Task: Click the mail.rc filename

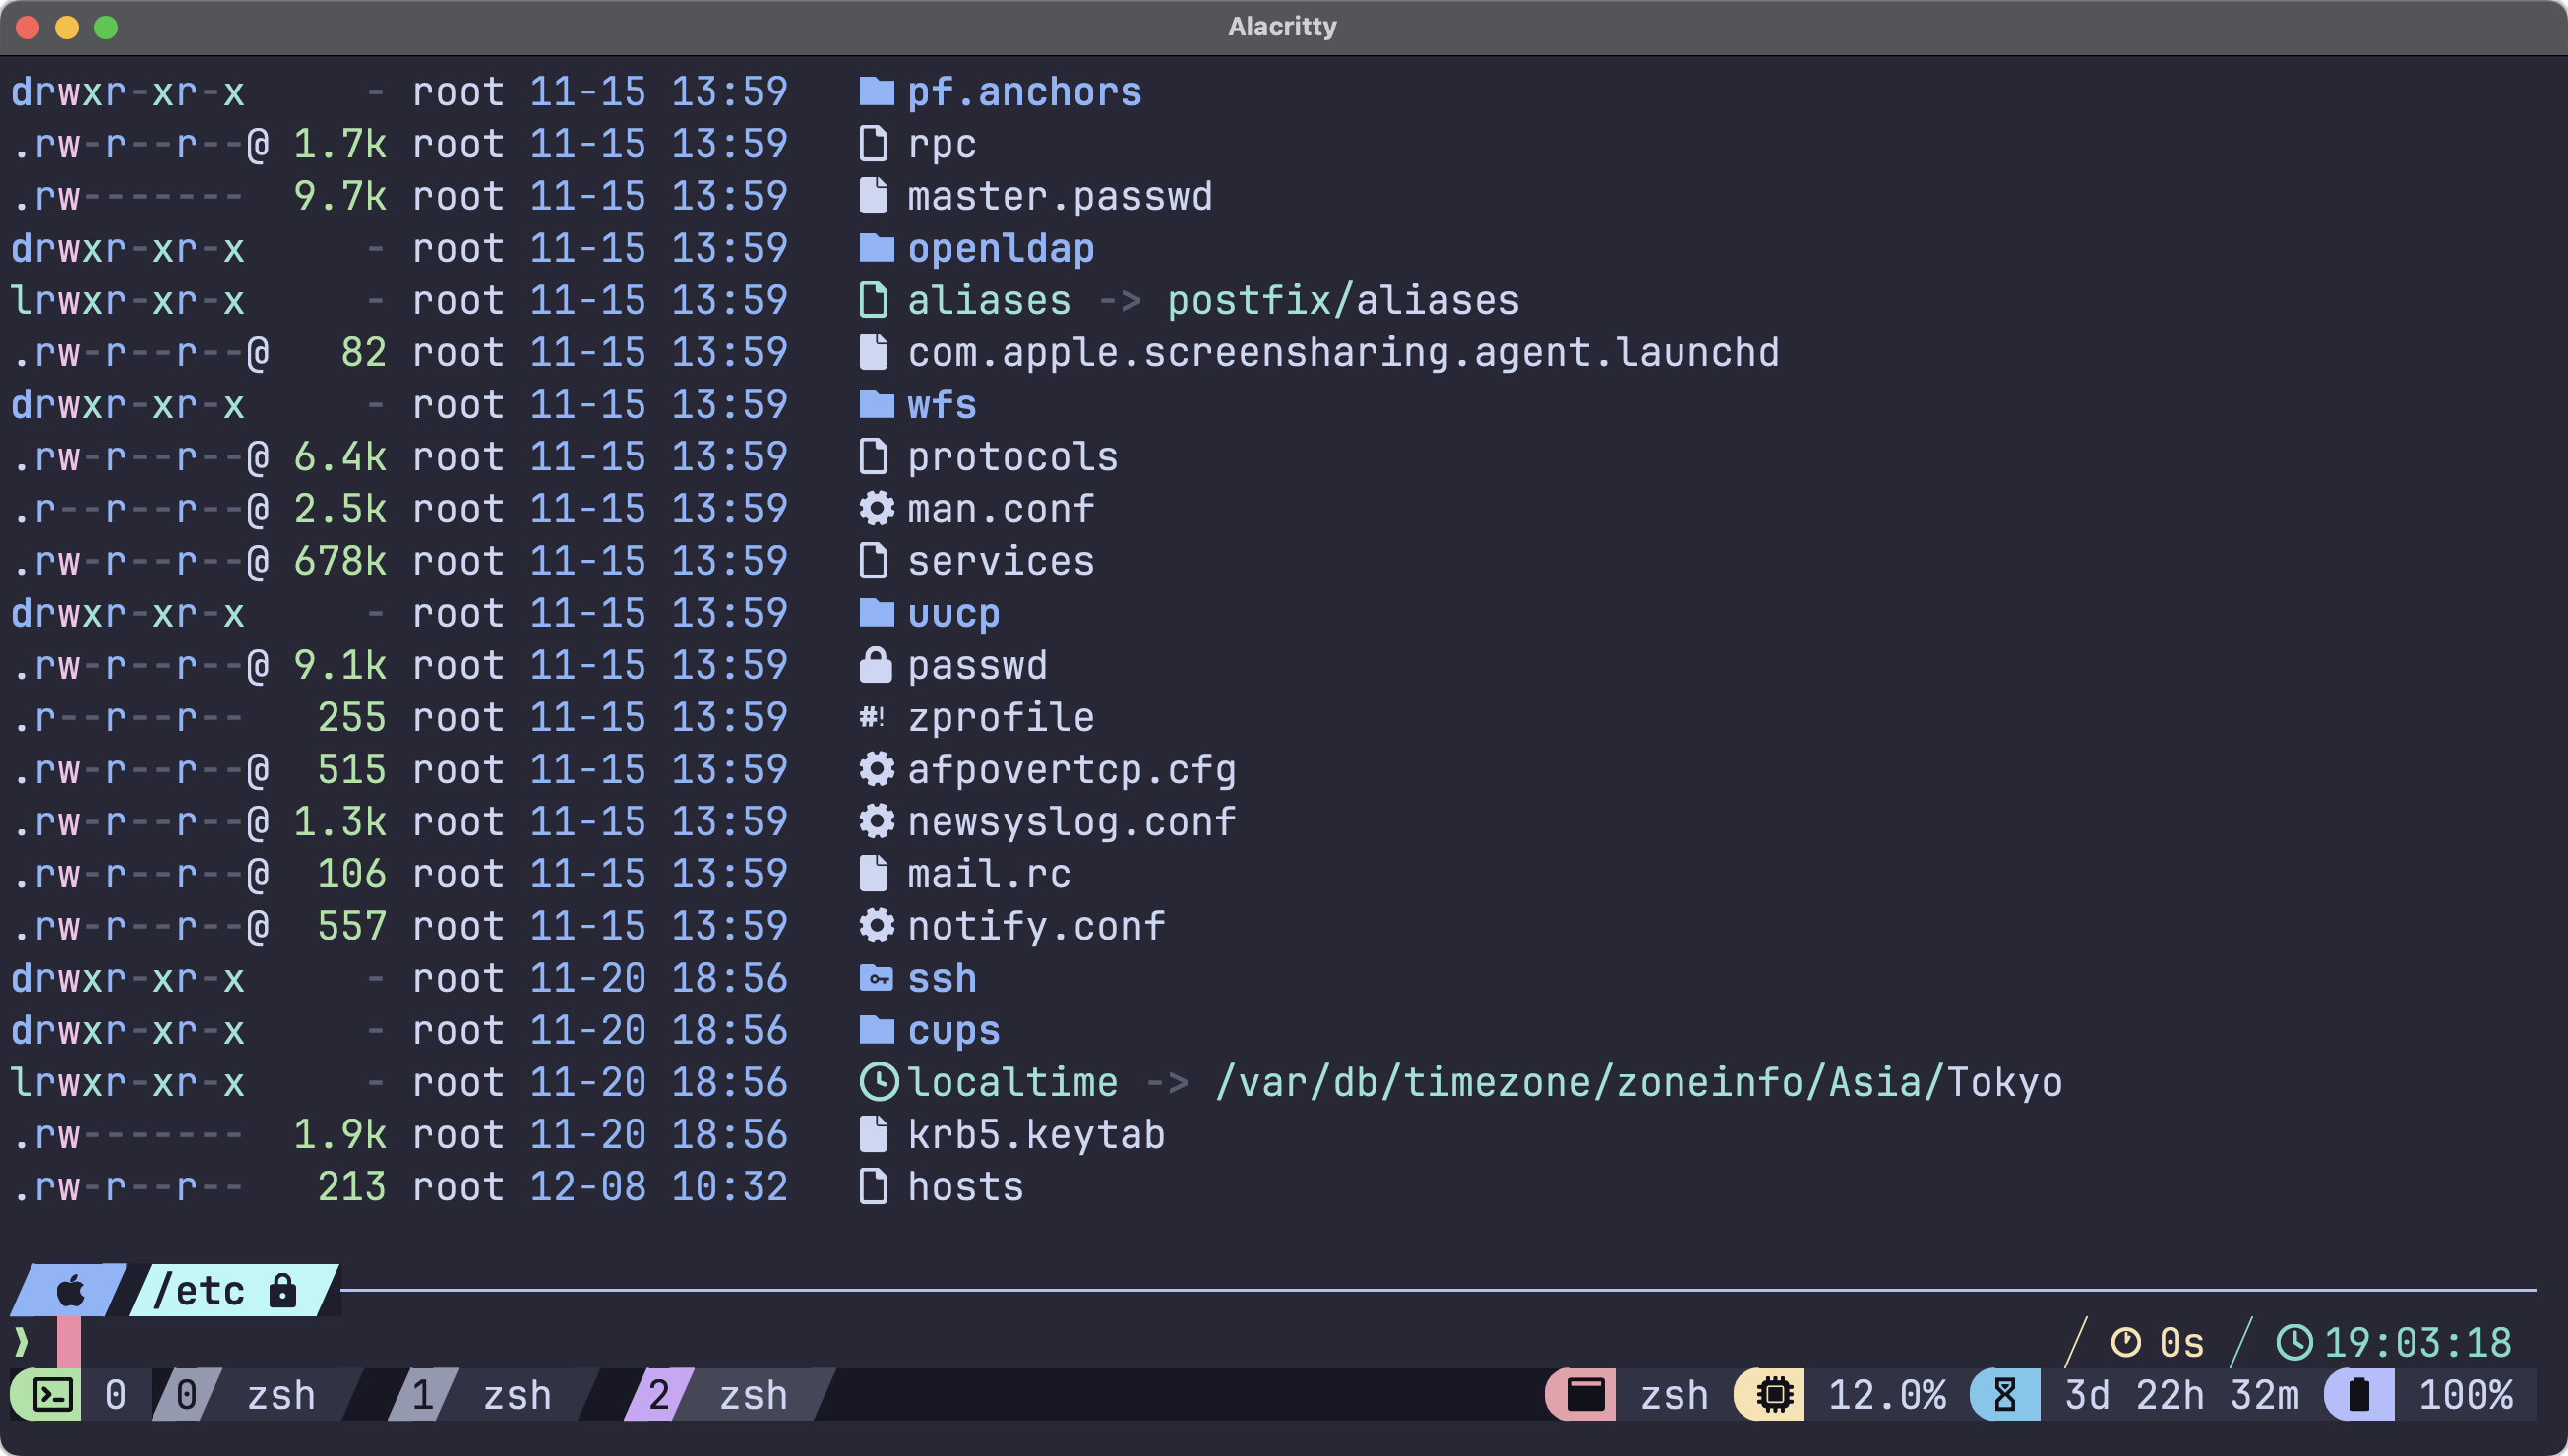Action: click(x=988, y=874)
